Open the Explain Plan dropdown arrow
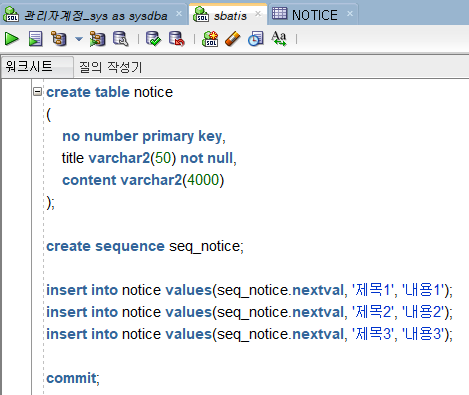The height and width of the screenshot is (395, 469). (x=79, y=39)
